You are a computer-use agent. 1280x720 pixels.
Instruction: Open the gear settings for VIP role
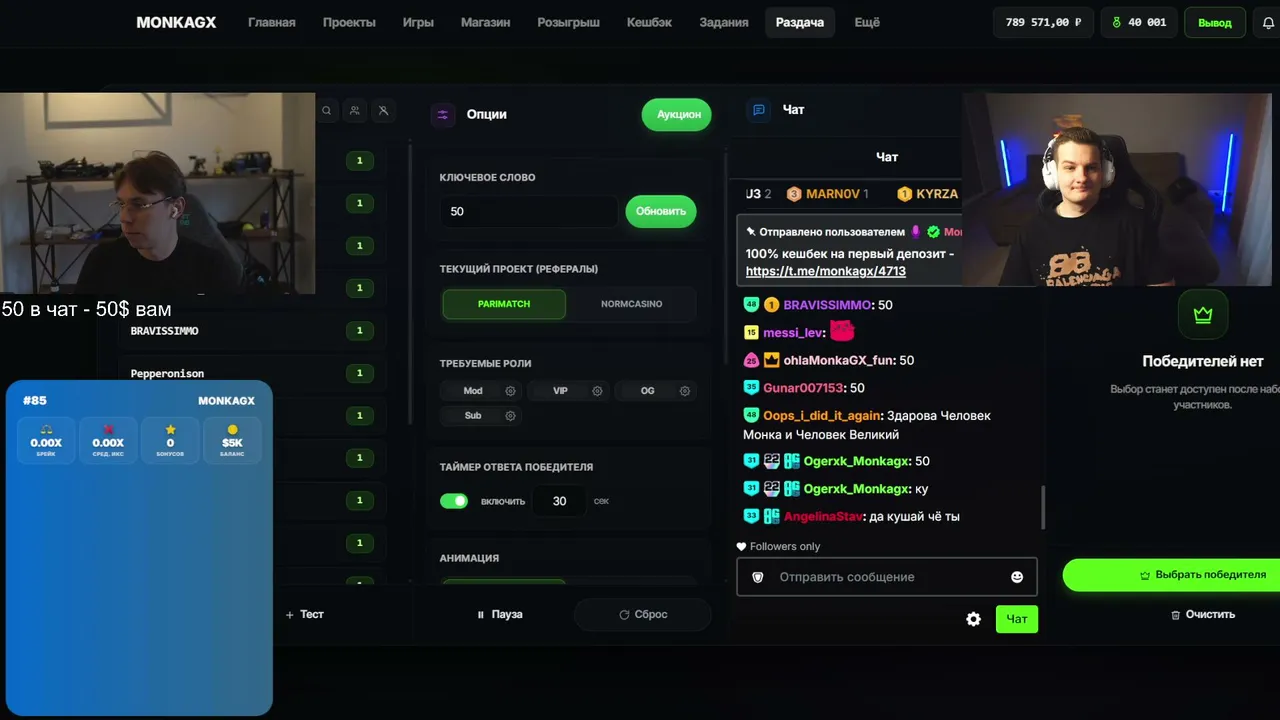(597, 391)
